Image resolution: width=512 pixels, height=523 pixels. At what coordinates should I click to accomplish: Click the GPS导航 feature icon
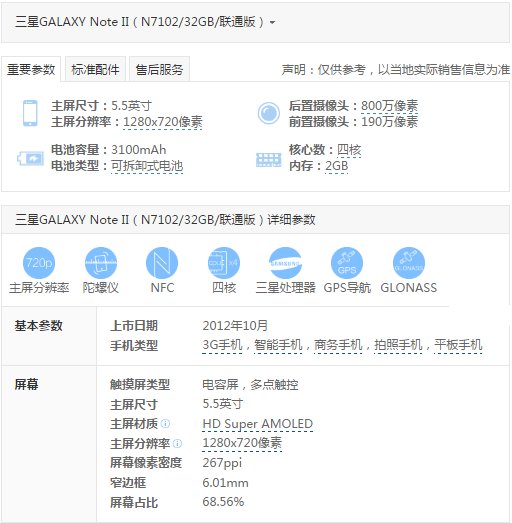click(347, 263)
